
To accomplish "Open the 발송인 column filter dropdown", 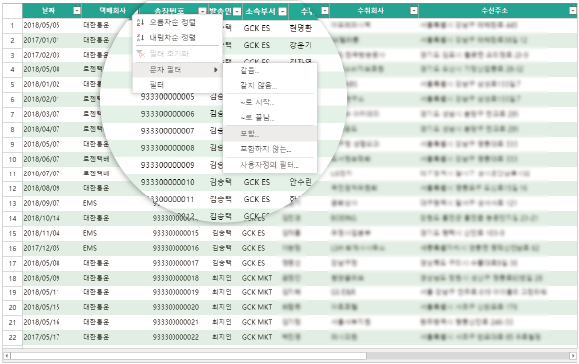I will pos(237,11).
